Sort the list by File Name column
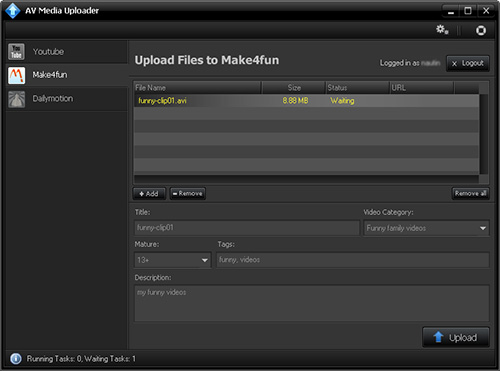Image resolution: width=500 pixels, height=371 pixels. 197,88
